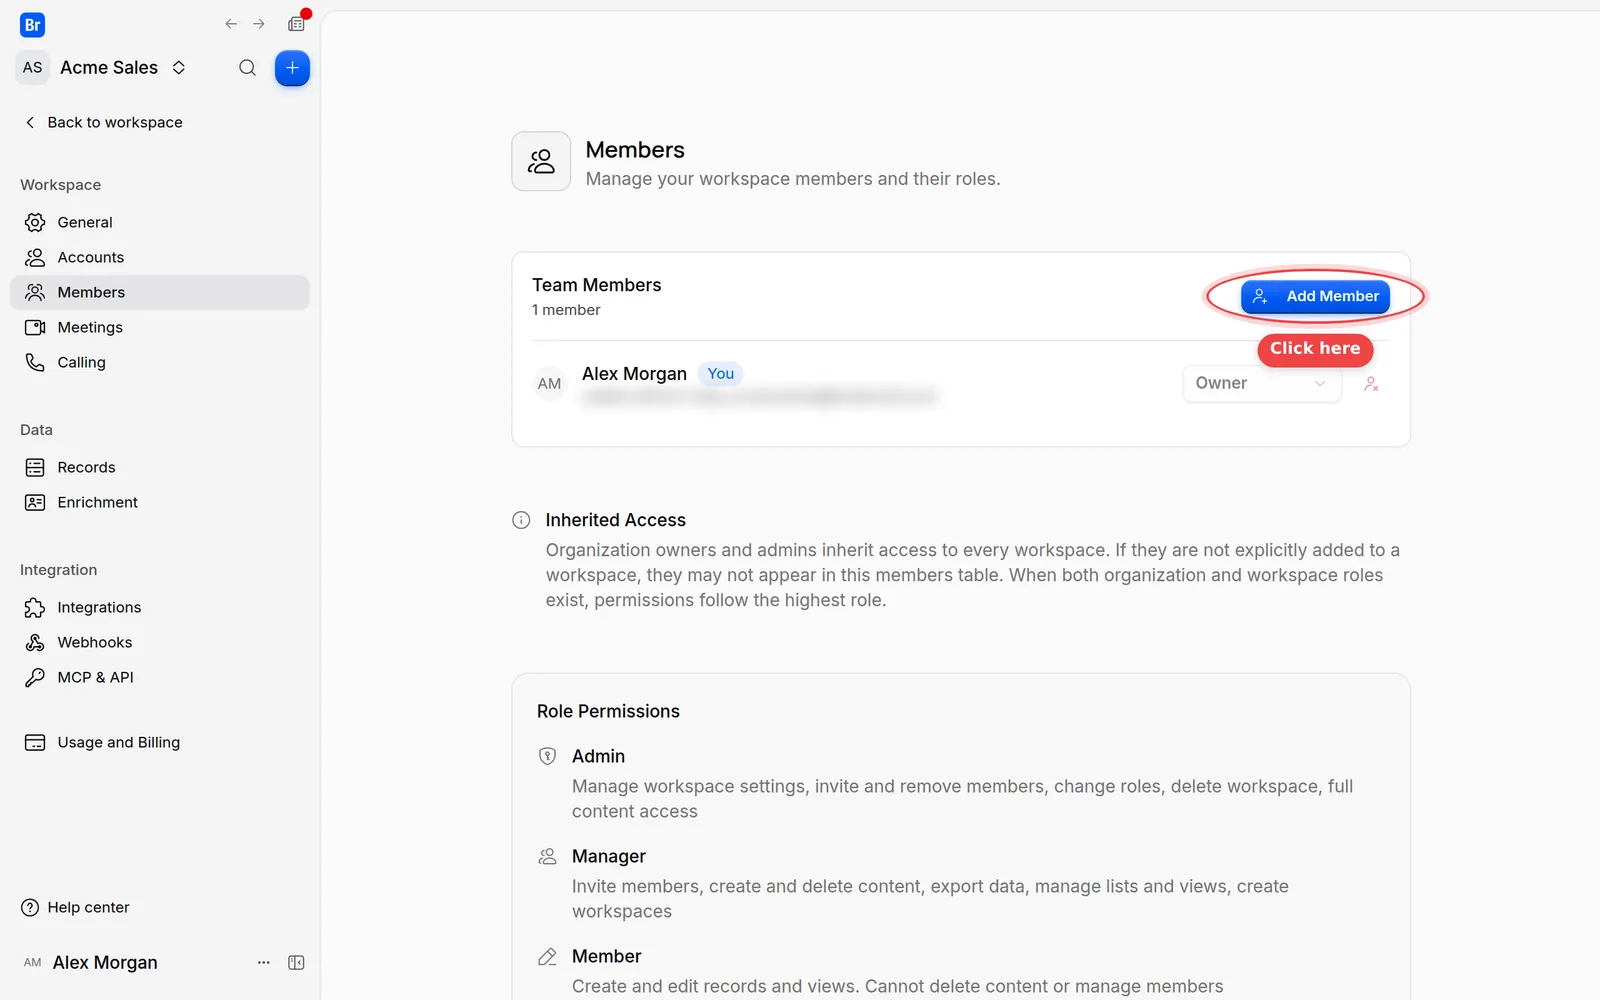This screenshot has height=1000, width=1600.
Task: Click the '1 member' count text
Action: coord(566,310)
